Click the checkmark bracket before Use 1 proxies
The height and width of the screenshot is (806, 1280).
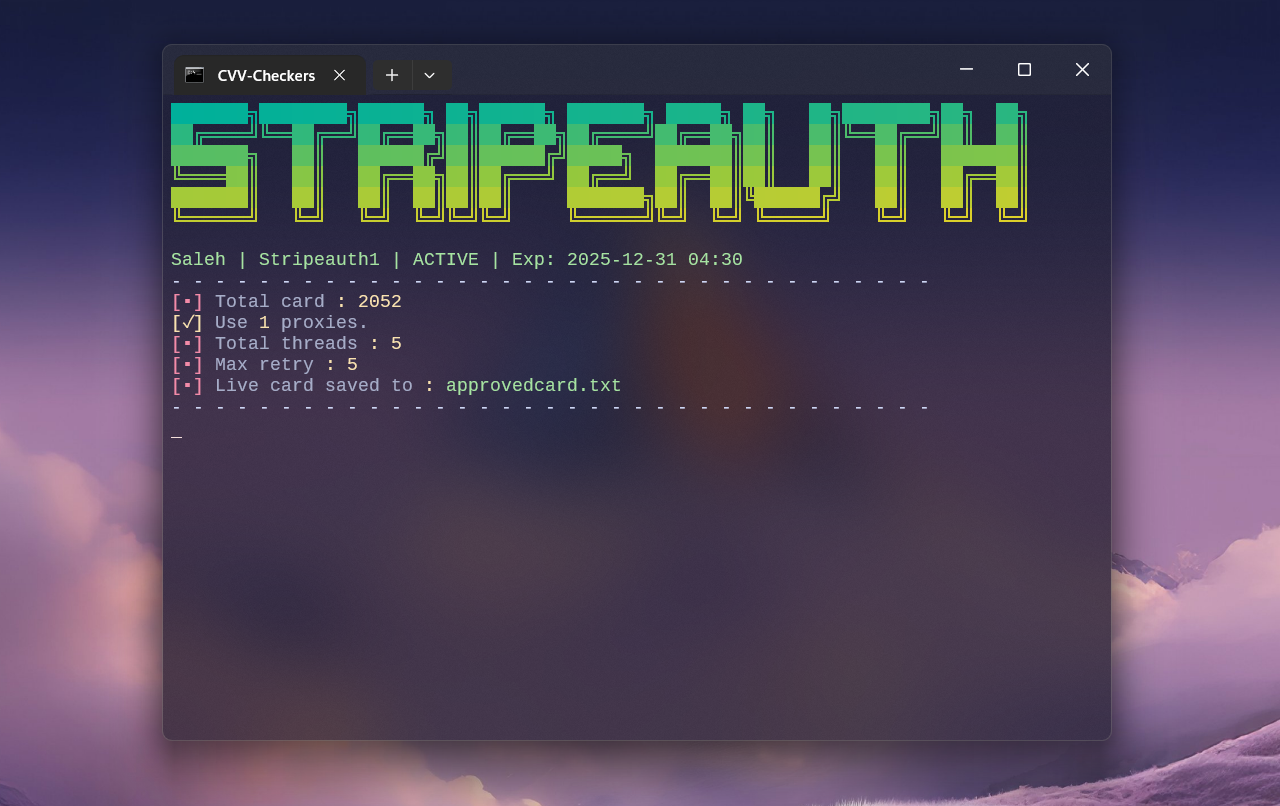point(187,323)
